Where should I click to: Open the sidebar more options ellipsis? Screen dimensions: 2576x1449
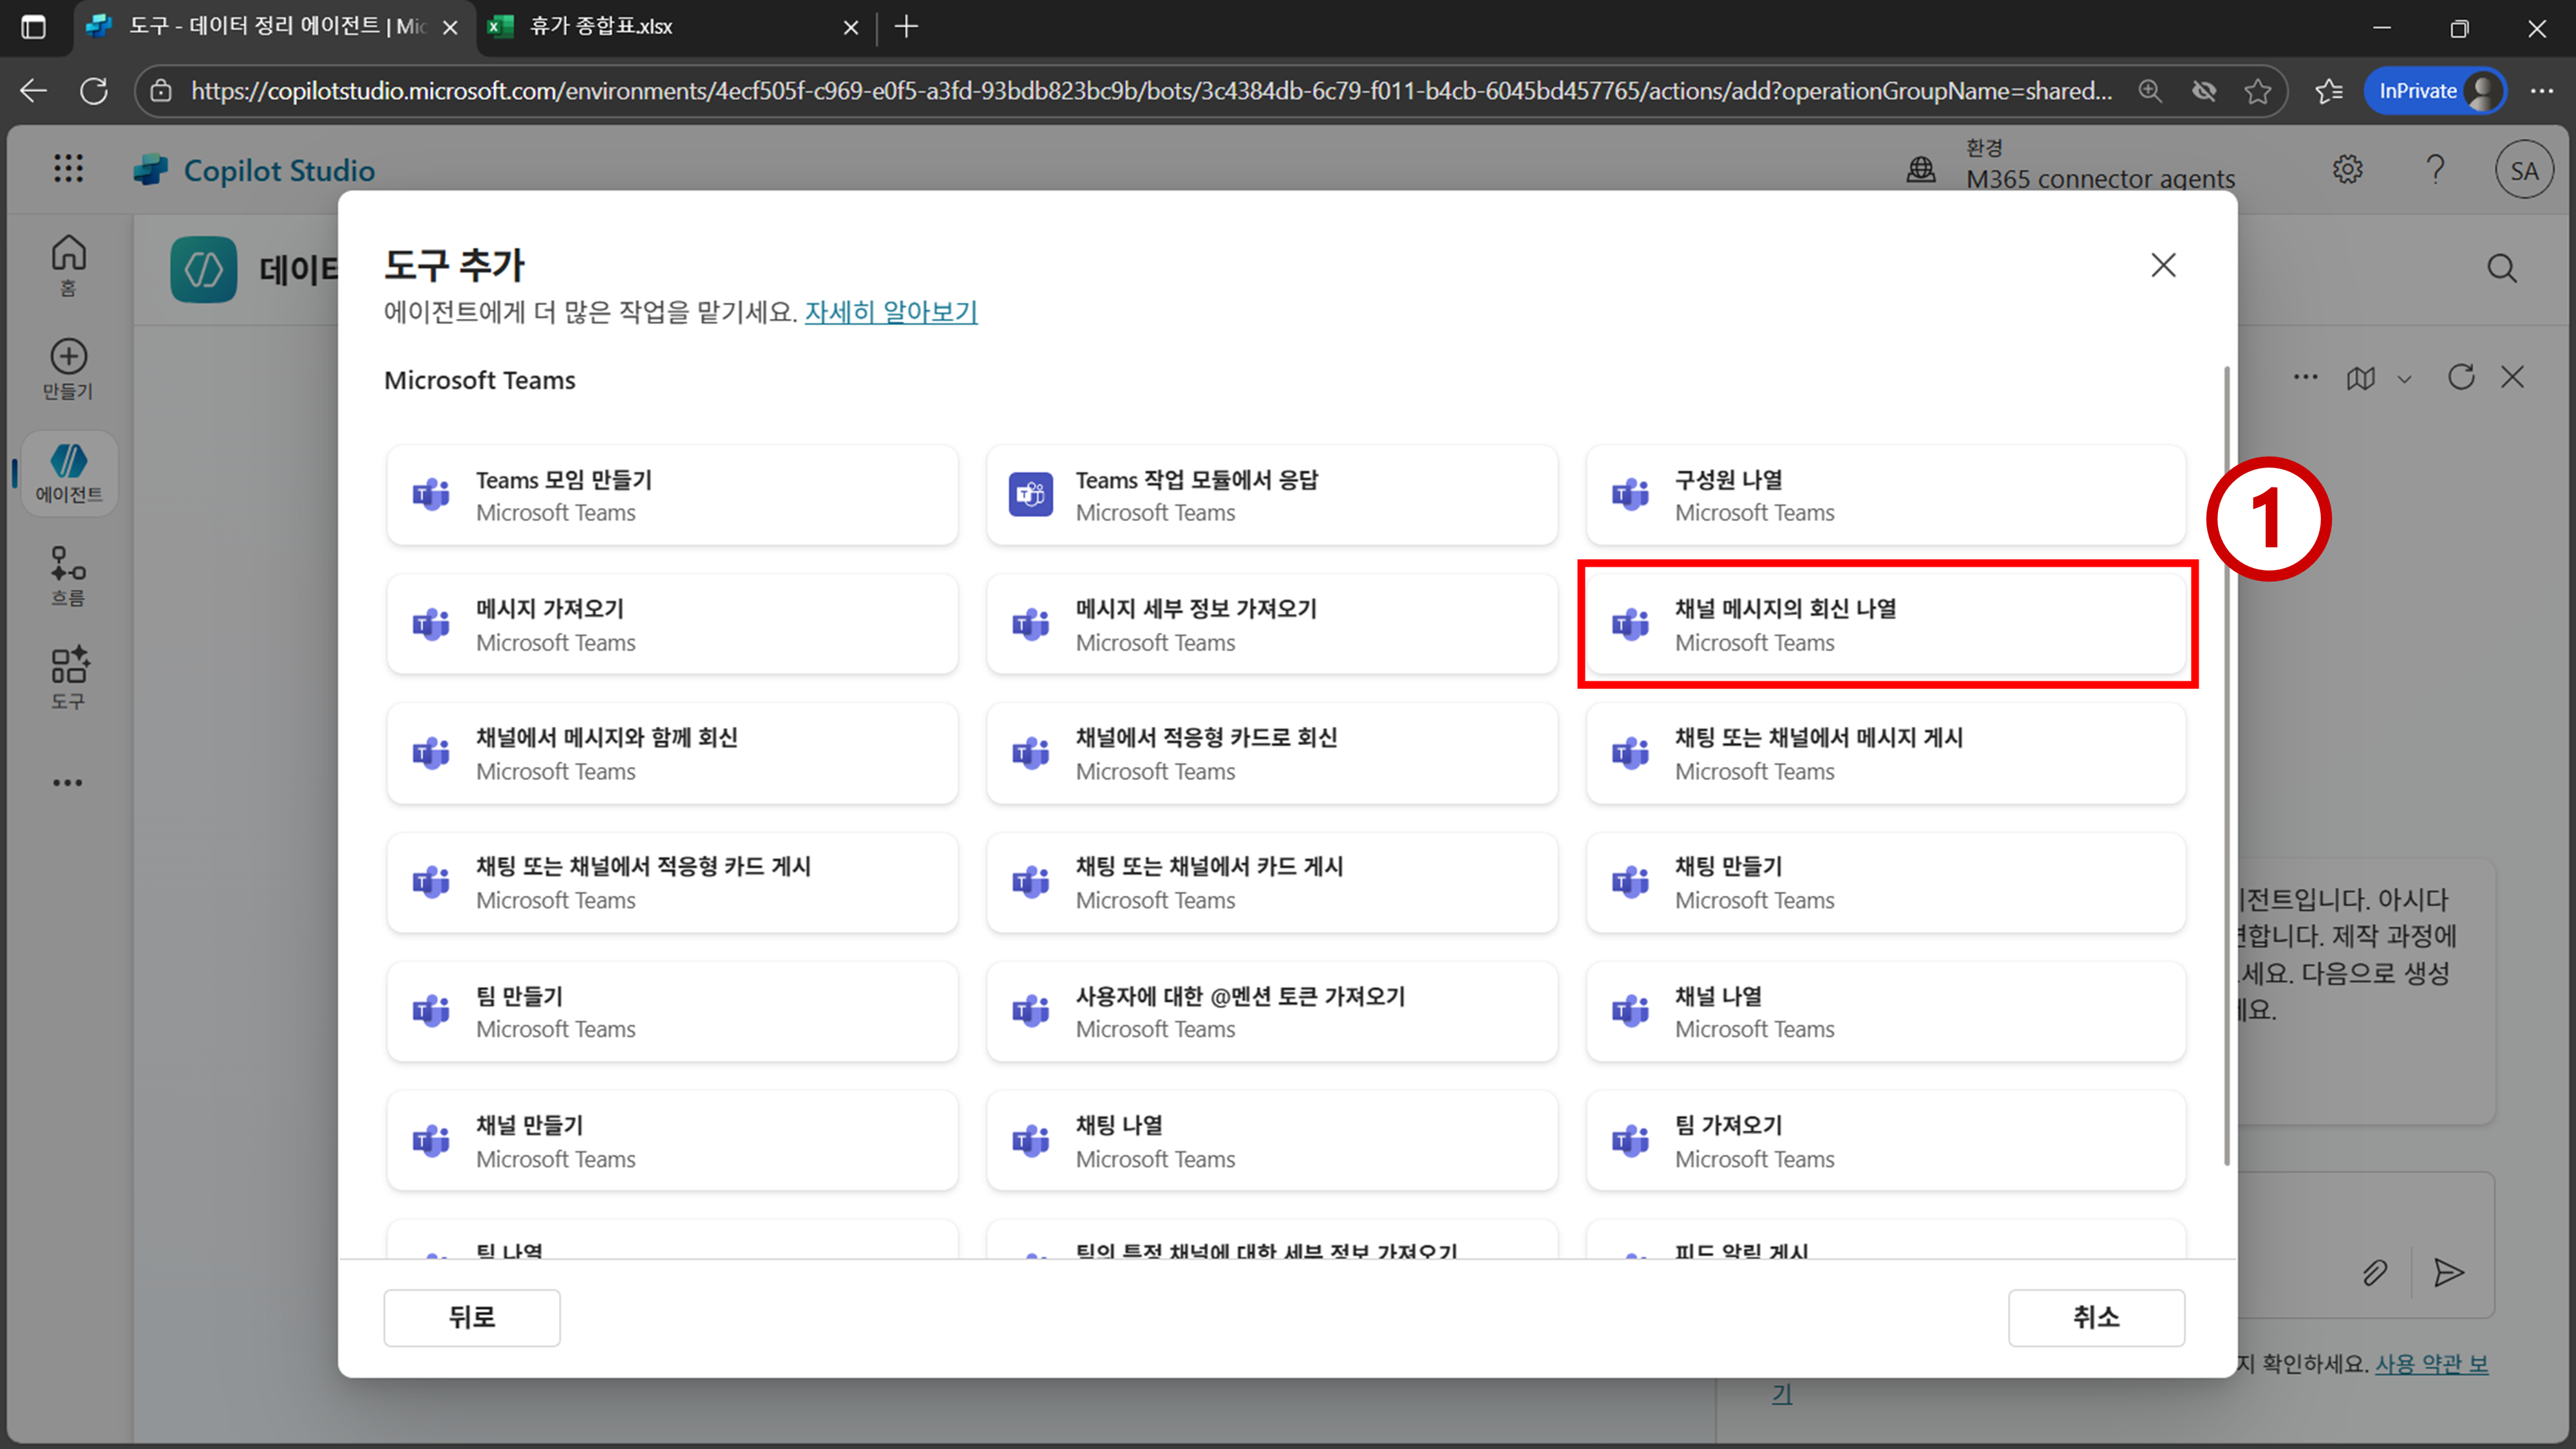point(68,782)
